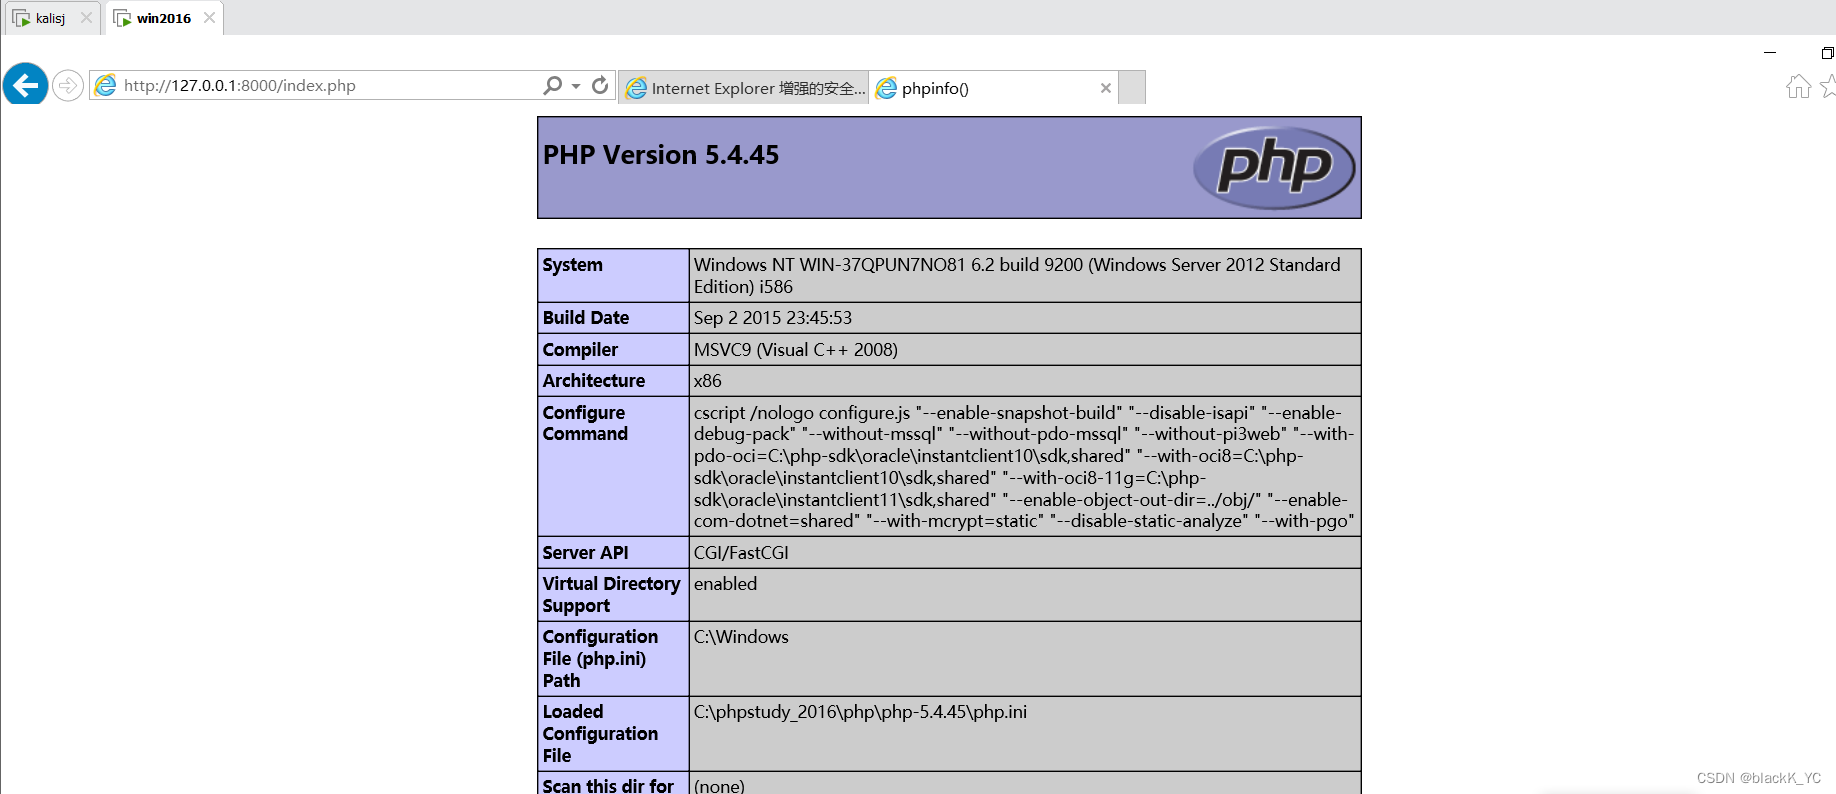
Task: Click the IE page icon in the address bar
Action: click(x=105, y=86)
